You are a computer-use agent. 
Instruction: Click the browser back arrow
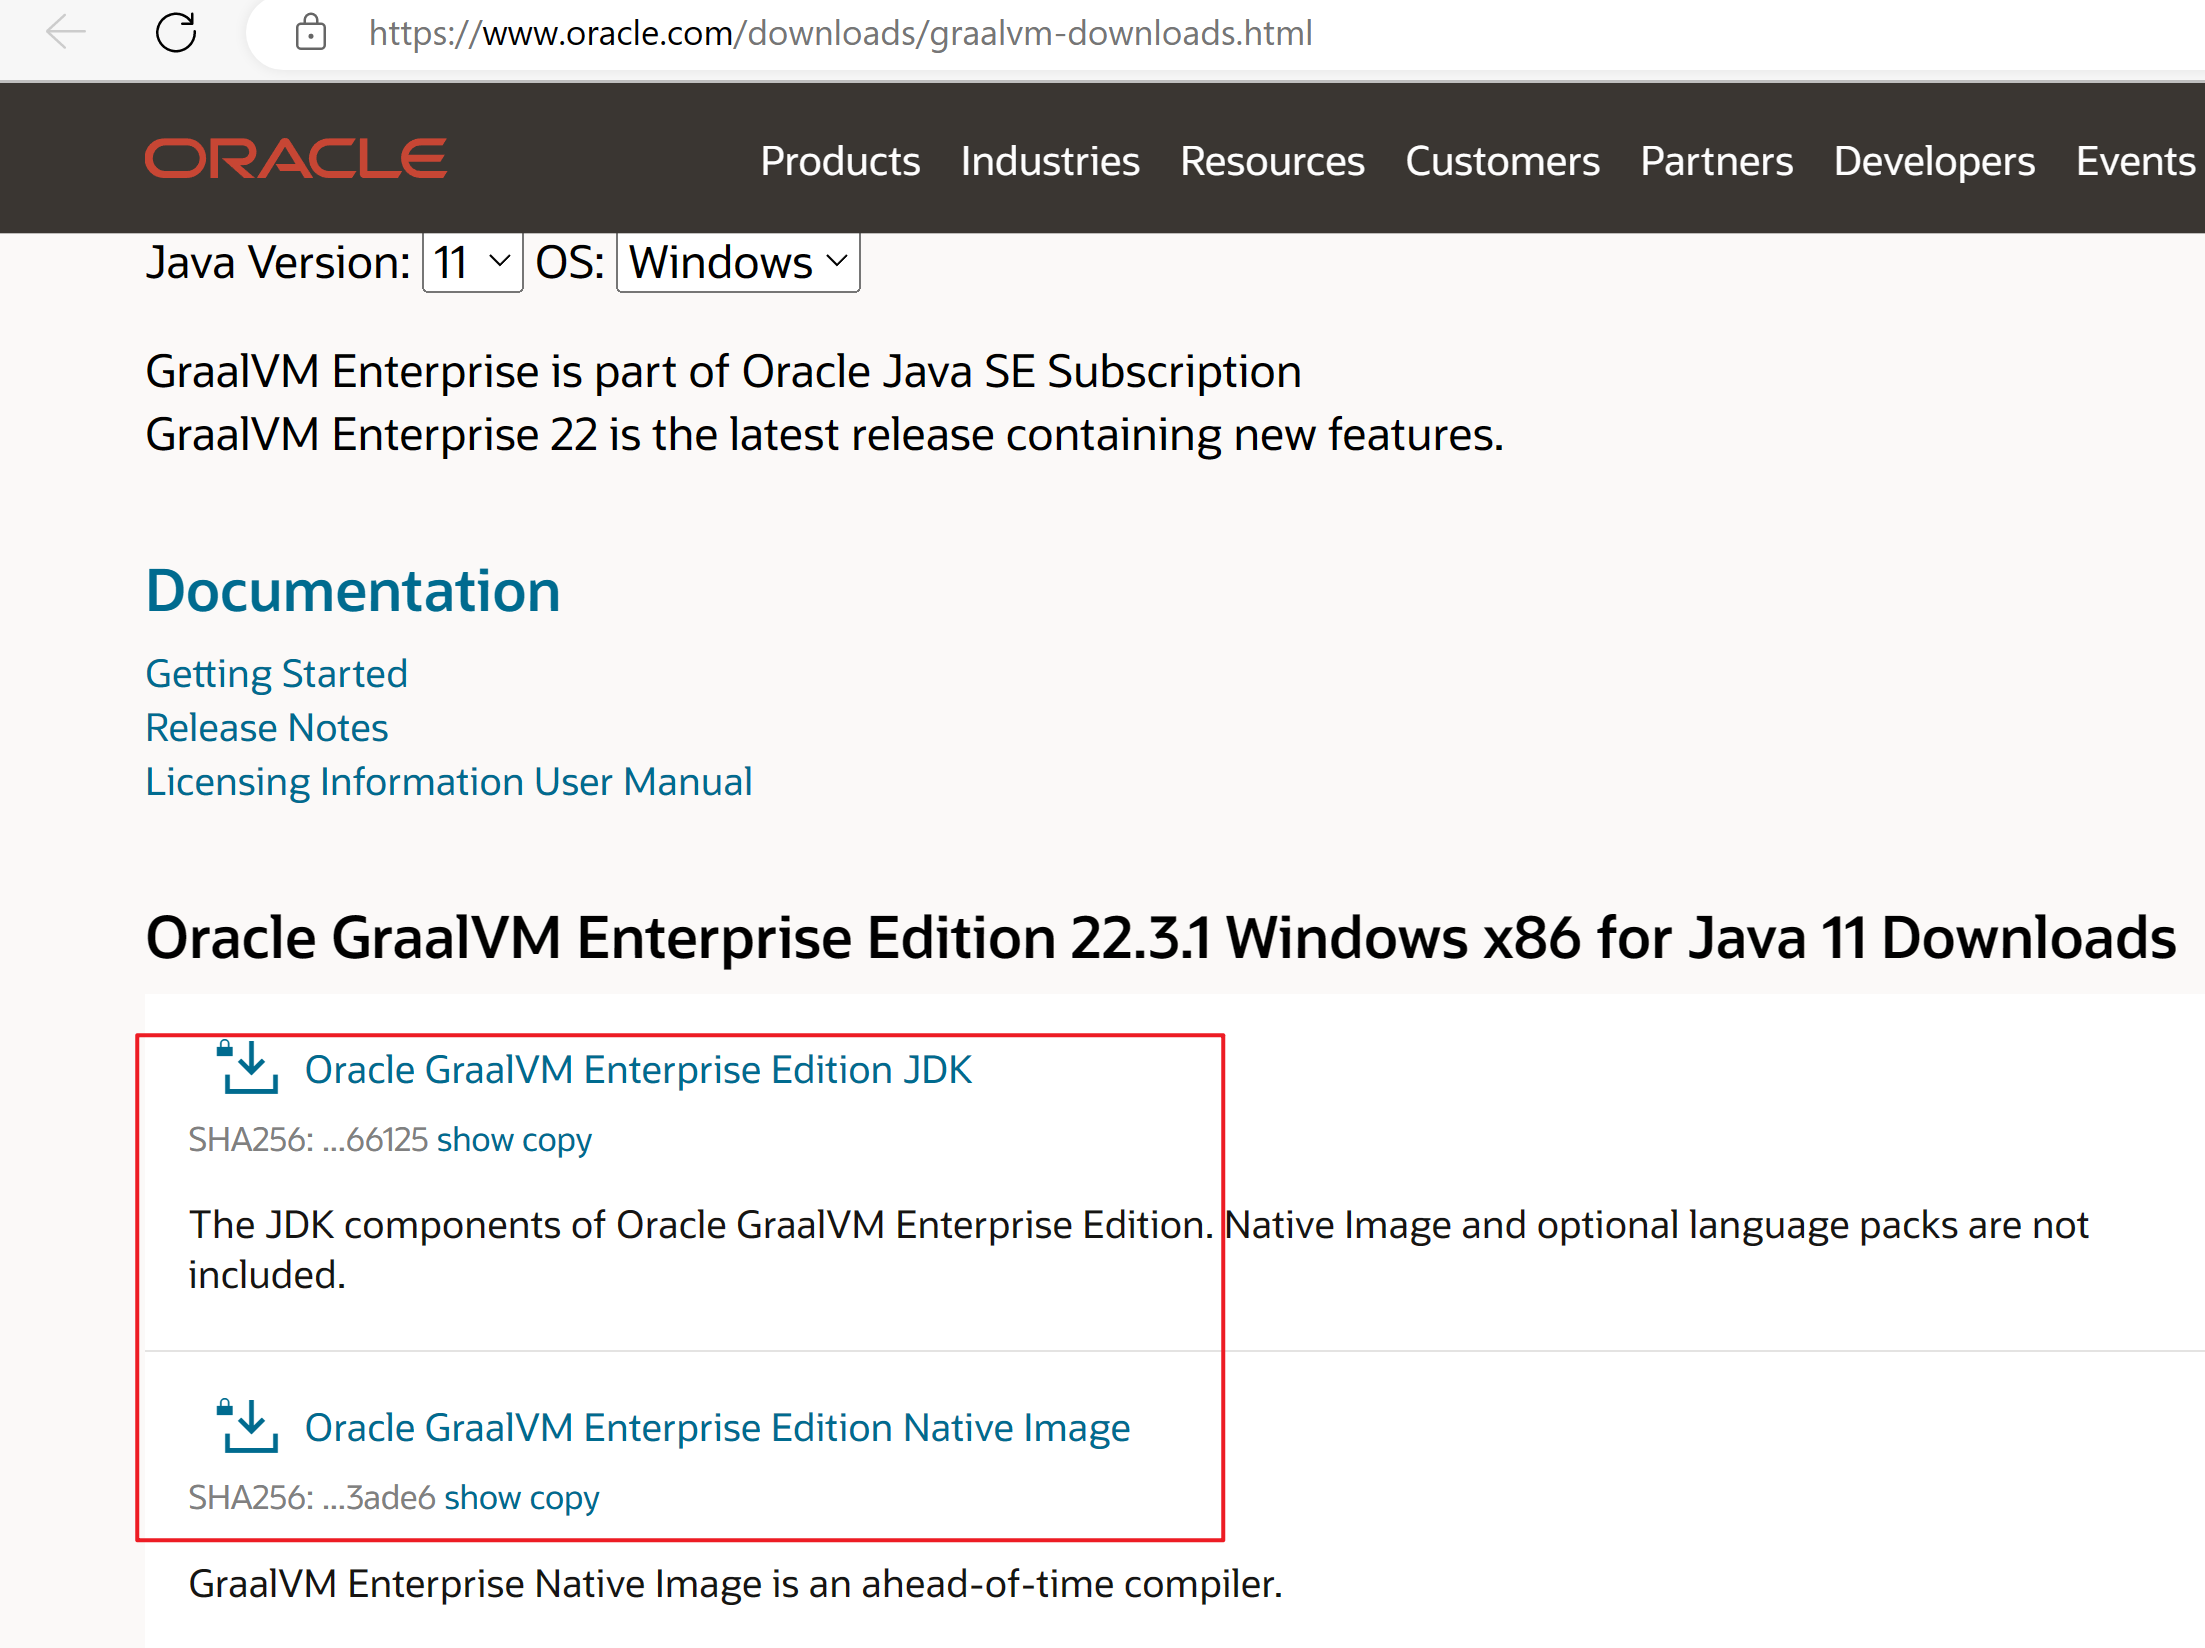point(66,32)
